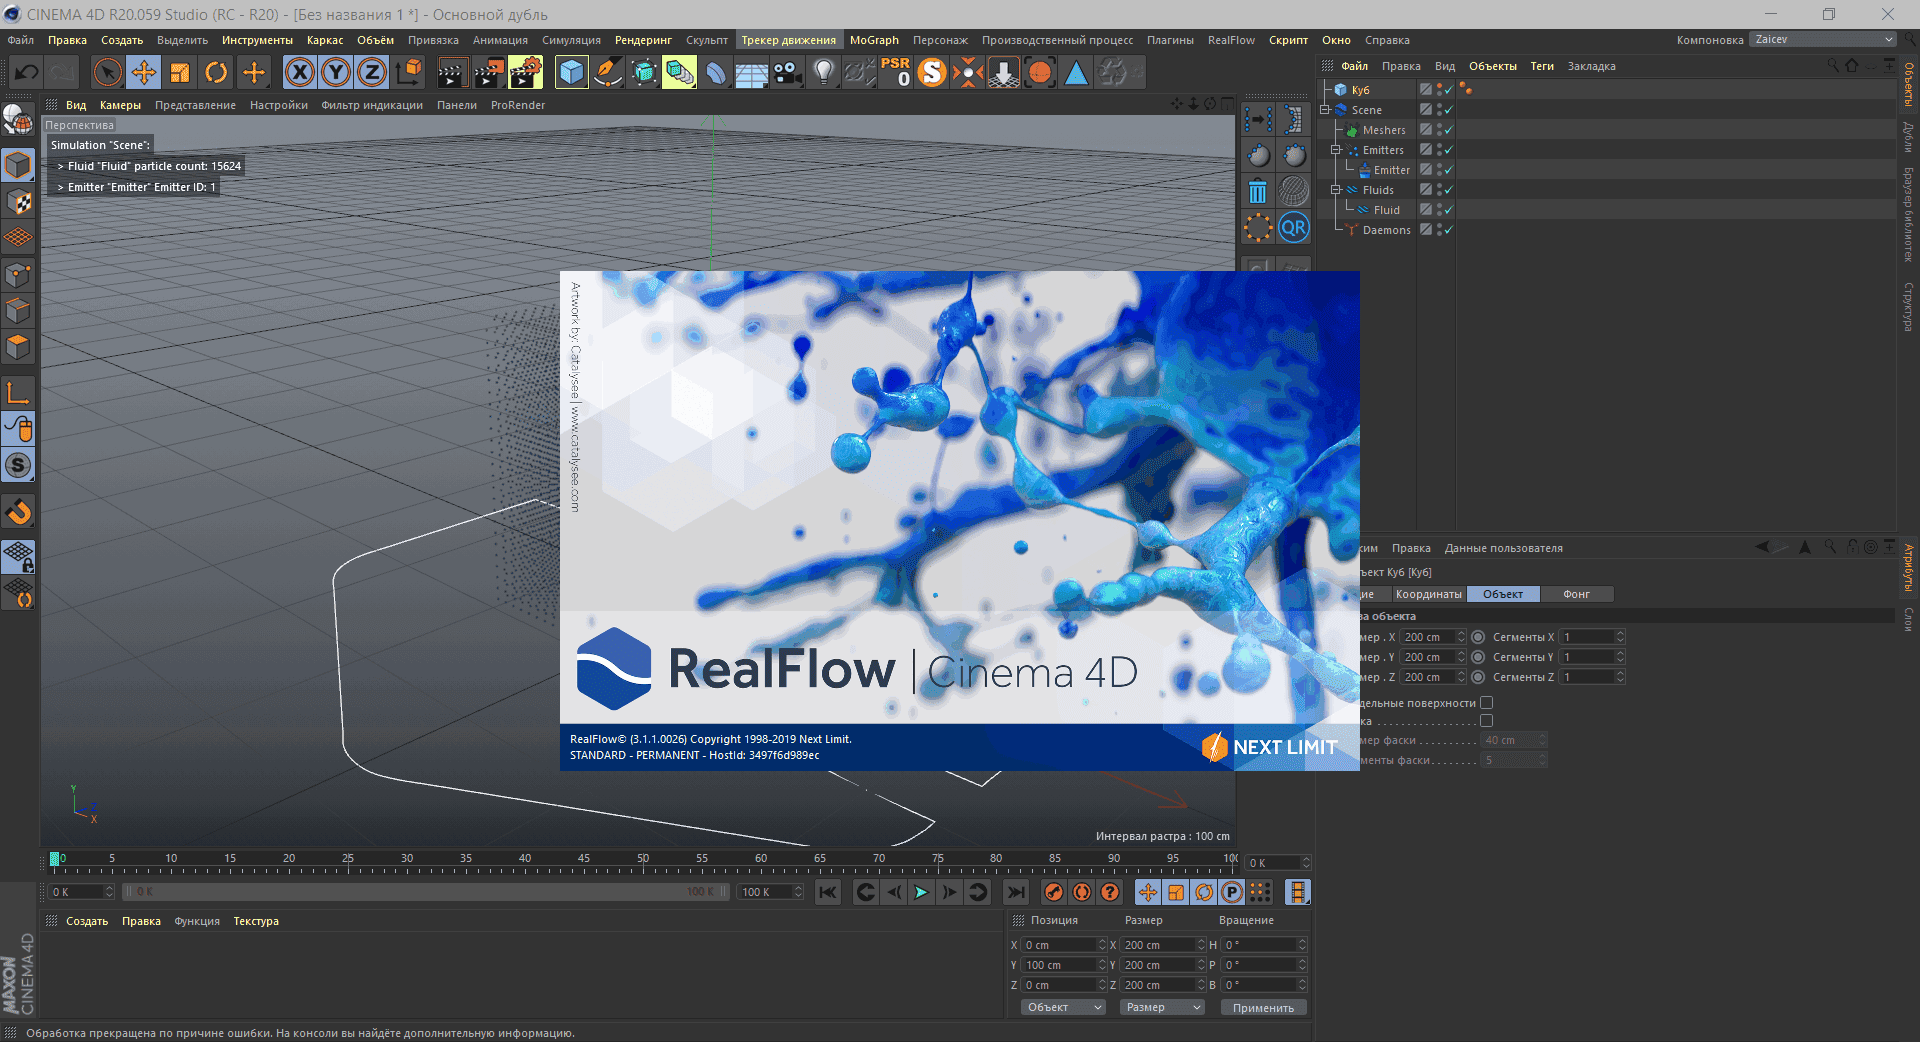
Task: Activate the Move tool in top toolbar
Action: click(x=144, y=72)
